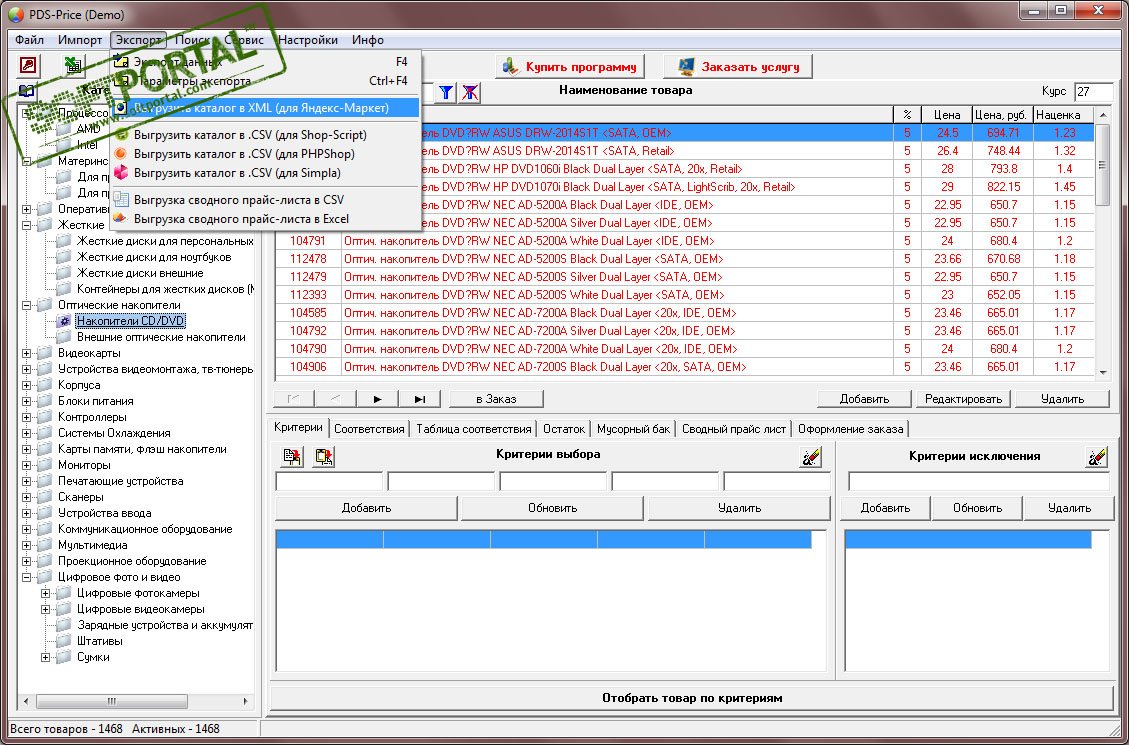Open the Мусорный бак tab
The width and height of the screenshot is (1129, 745).
tap(634, 429)
